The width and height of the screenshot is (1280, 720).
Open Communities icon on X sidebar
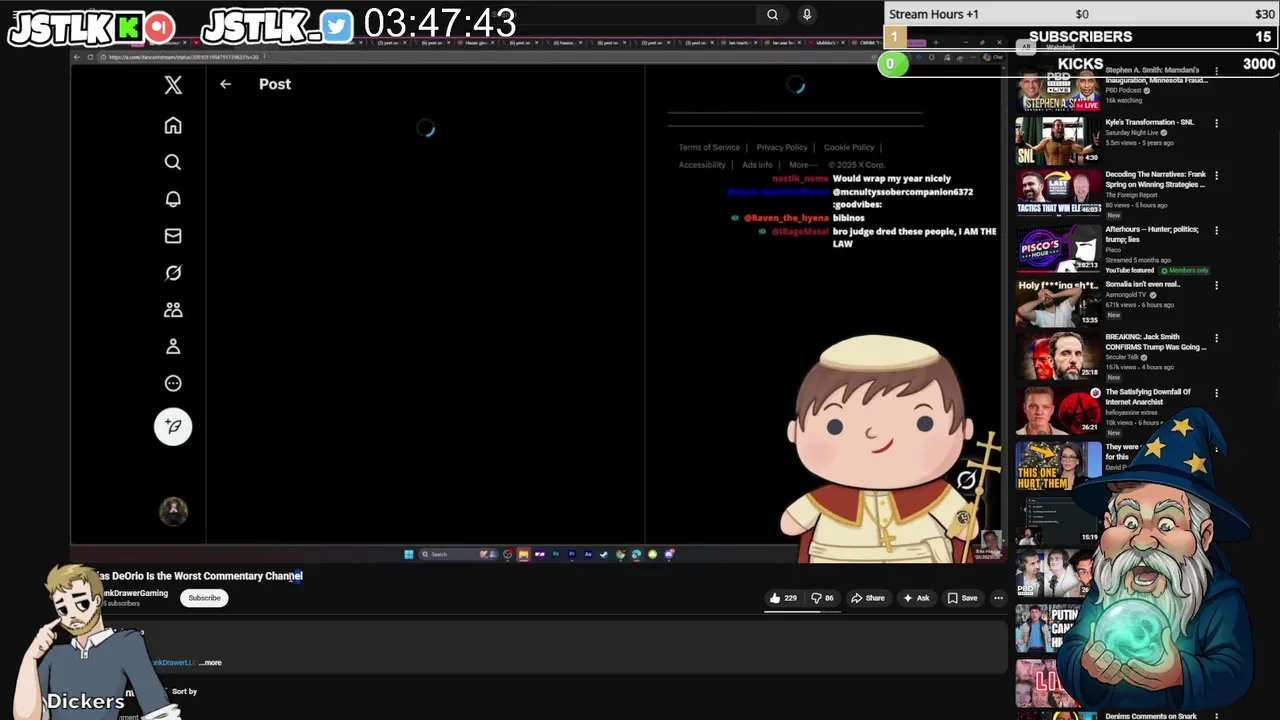173,310
